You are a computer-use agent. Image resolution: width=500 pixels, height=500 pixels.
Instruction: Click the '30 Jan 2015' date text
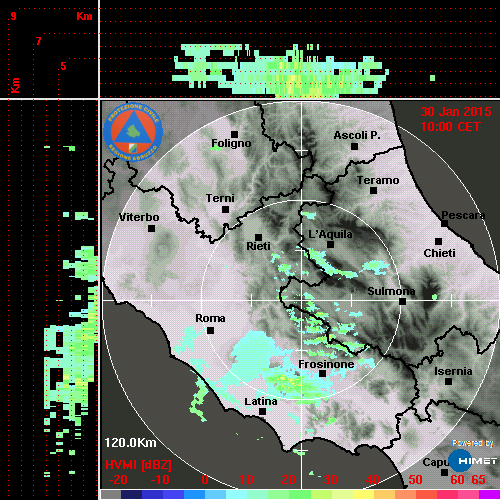(456, 112)
